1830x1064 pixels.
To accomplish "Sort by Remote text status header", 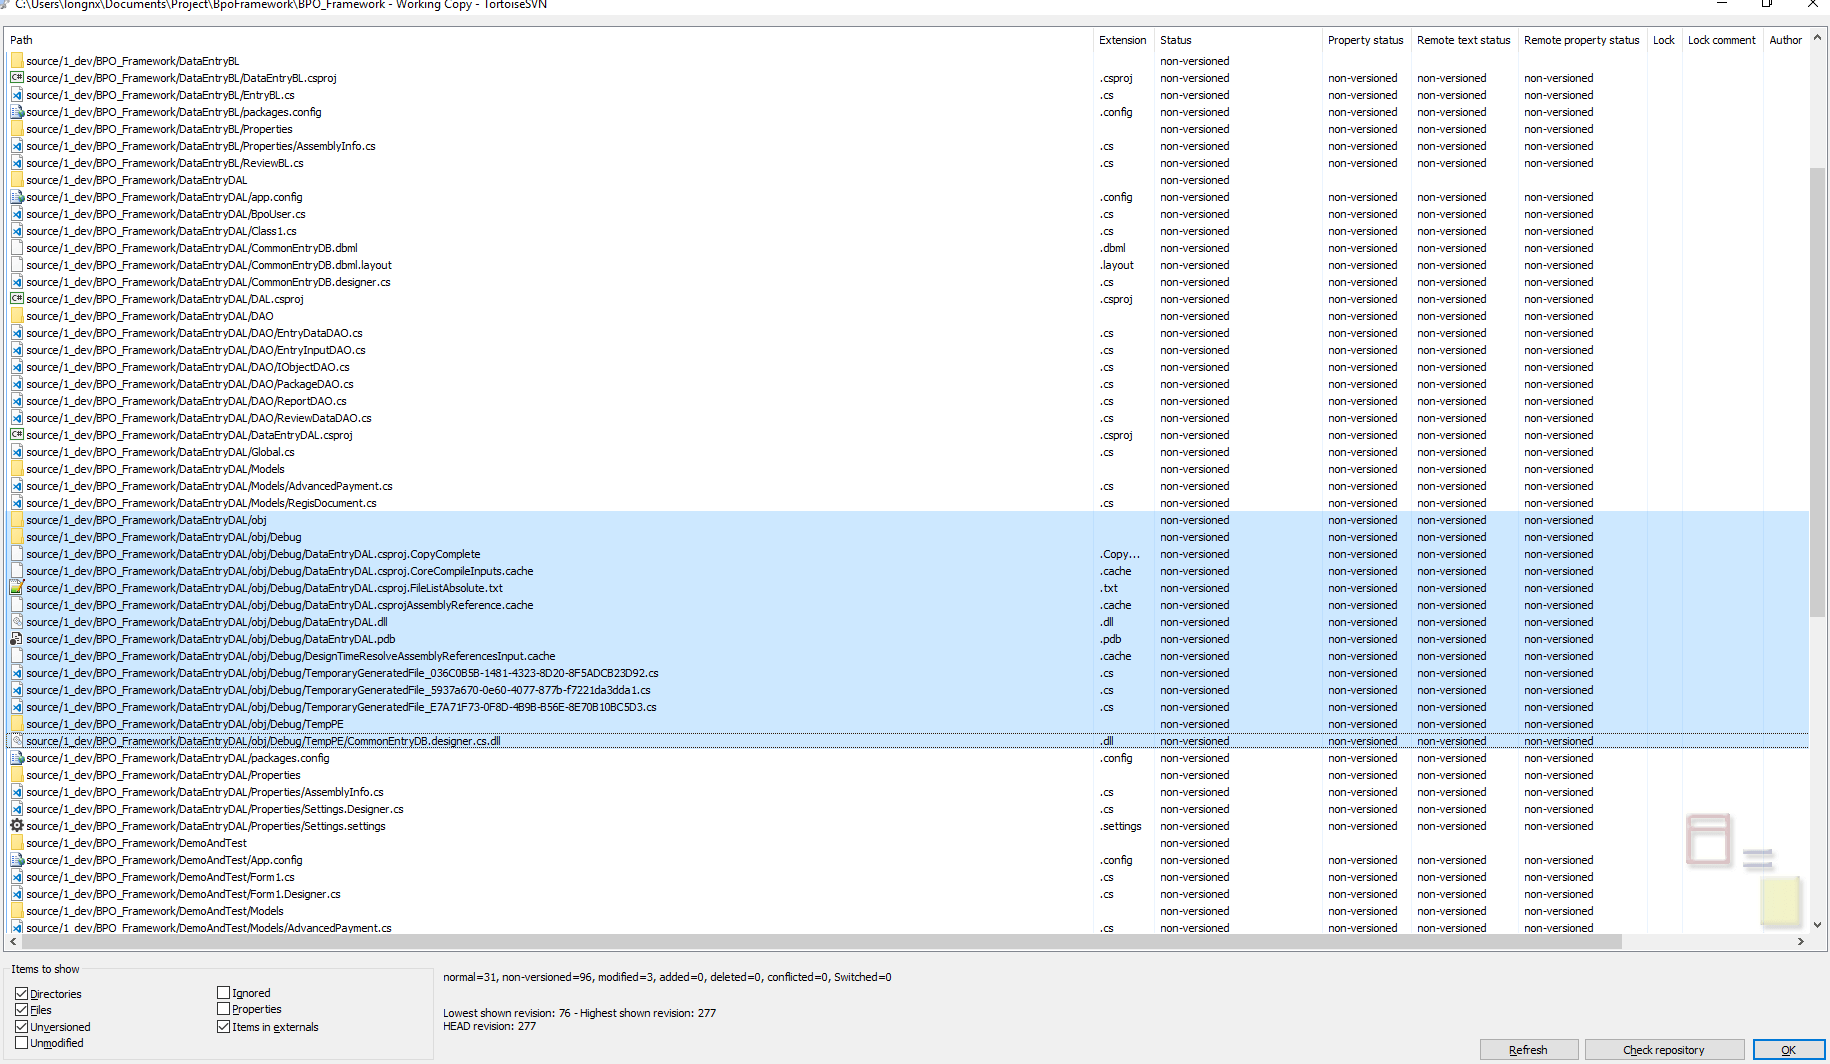I will (x=1463, y=40).
